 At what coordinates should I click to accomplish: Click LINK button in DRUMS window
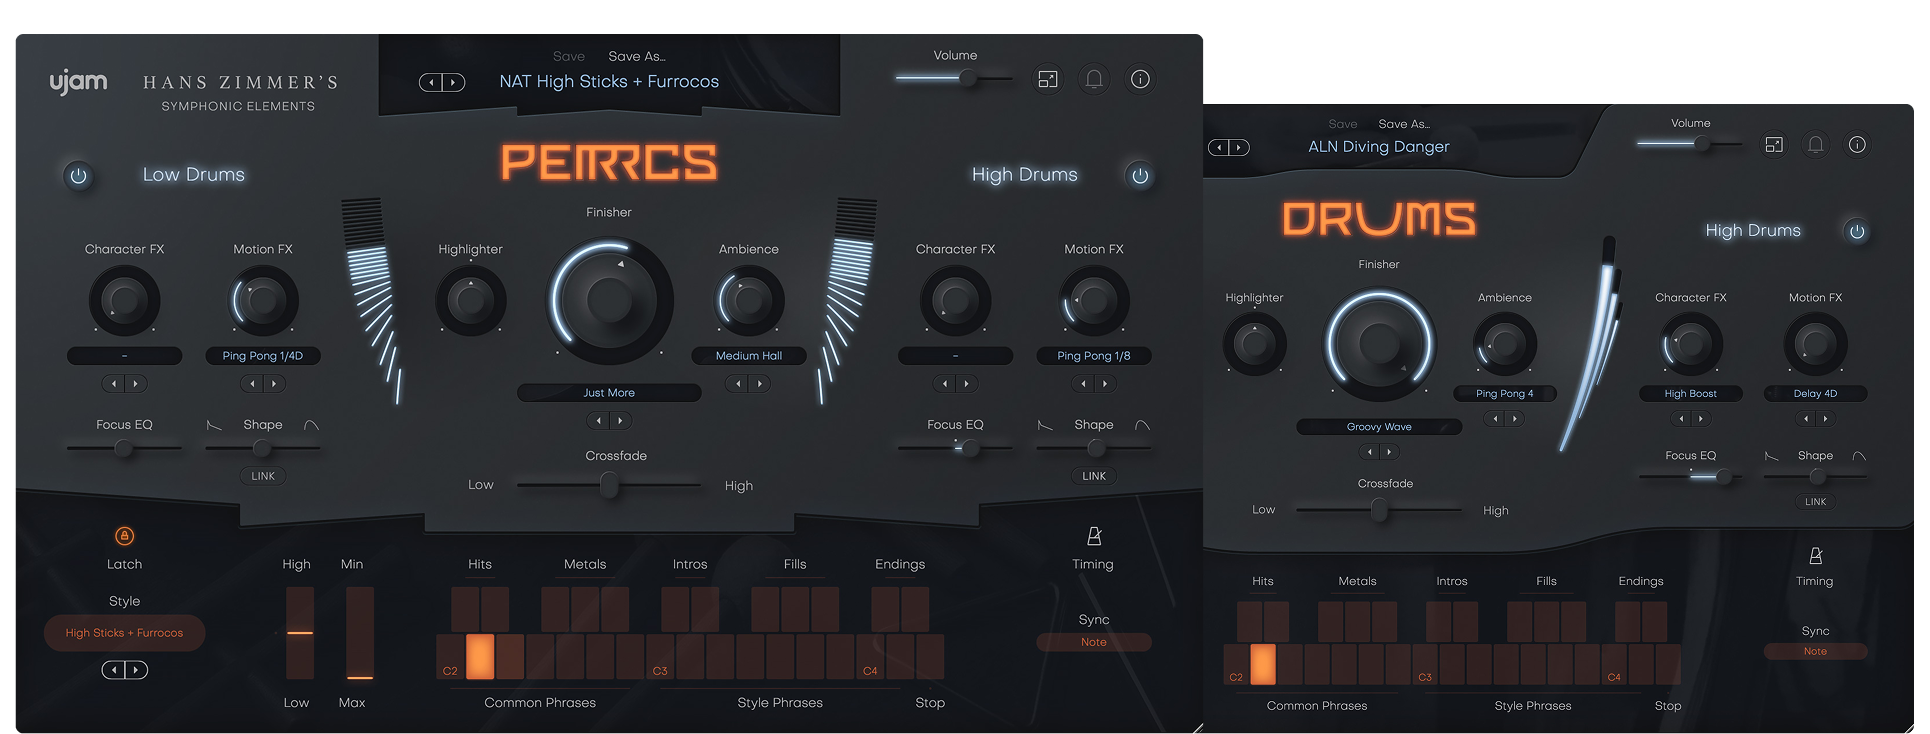1815,502
